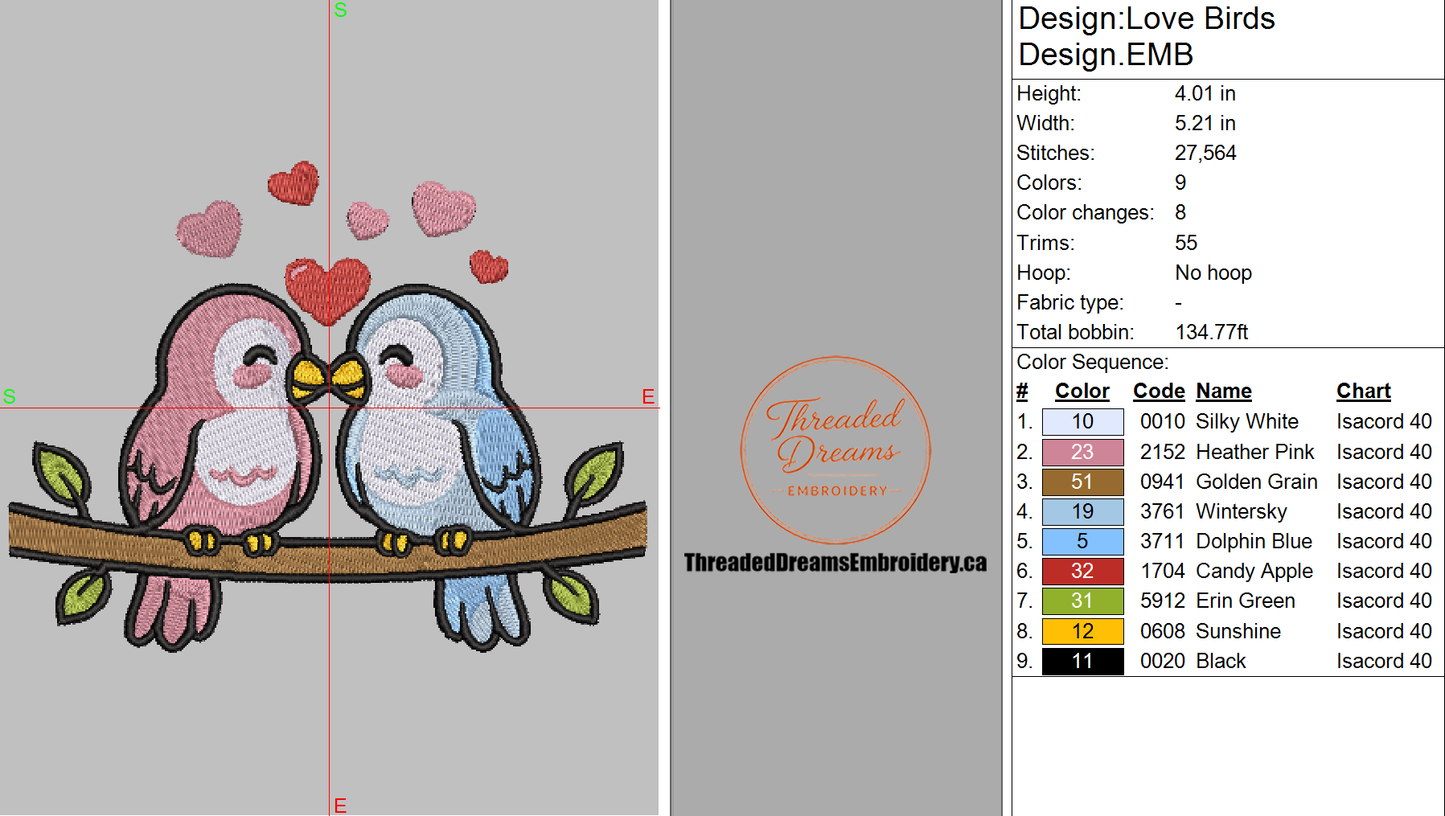Click the Total bobbin value '134.77ft'
This screenshot has width=1445, height=816.
(x=1211, y=333)
